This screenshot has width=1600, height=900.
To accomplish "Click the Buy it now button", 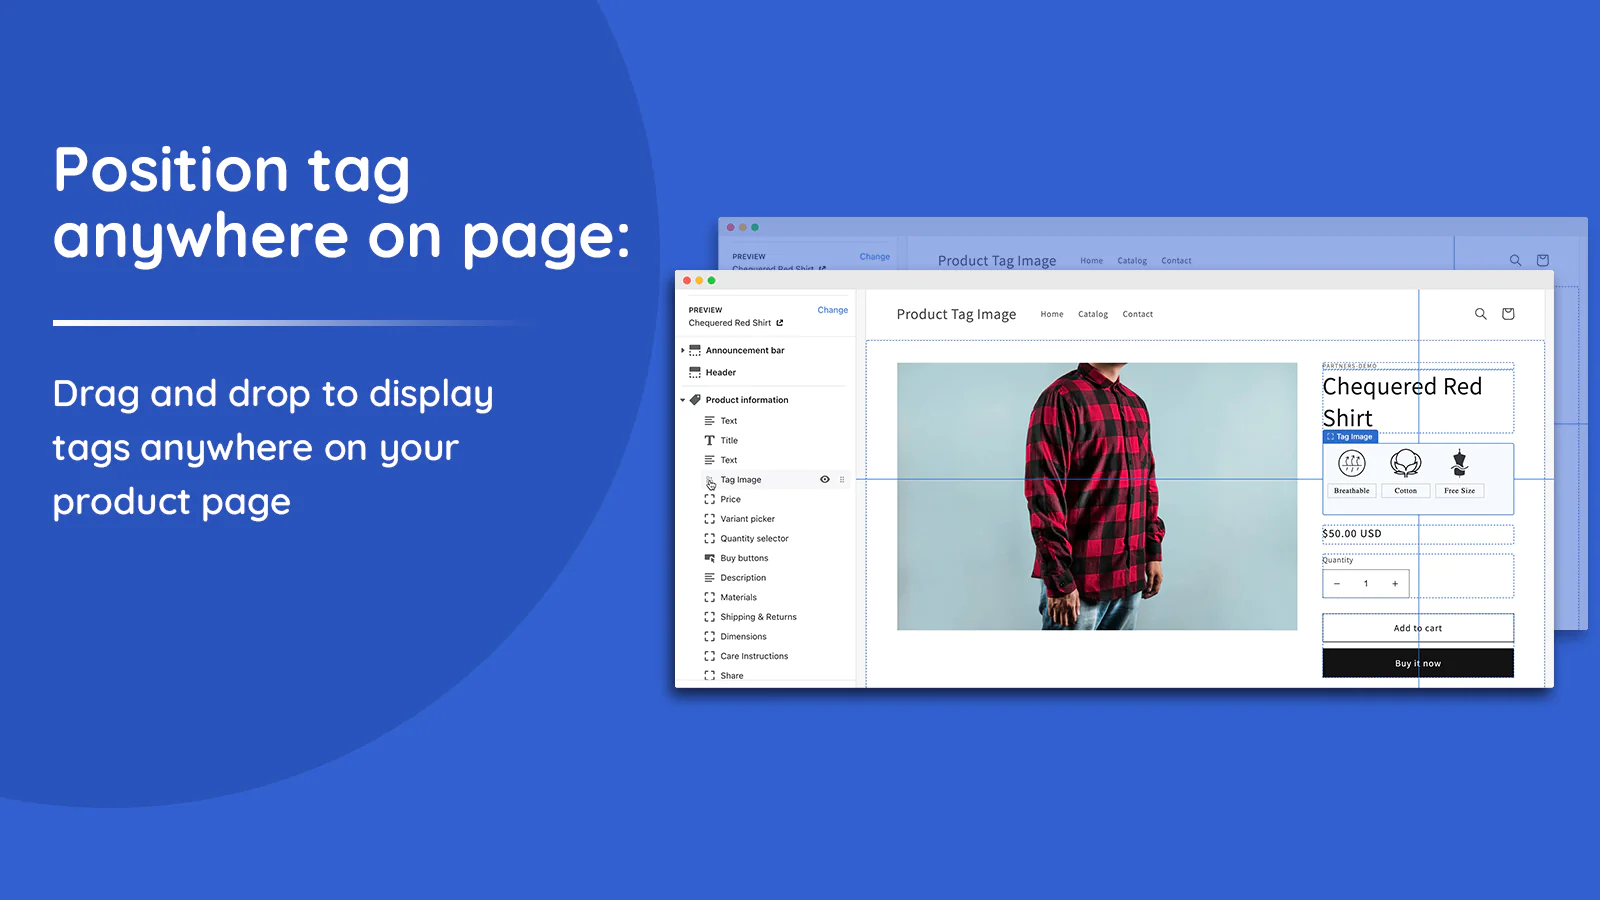I will 1418,663.
